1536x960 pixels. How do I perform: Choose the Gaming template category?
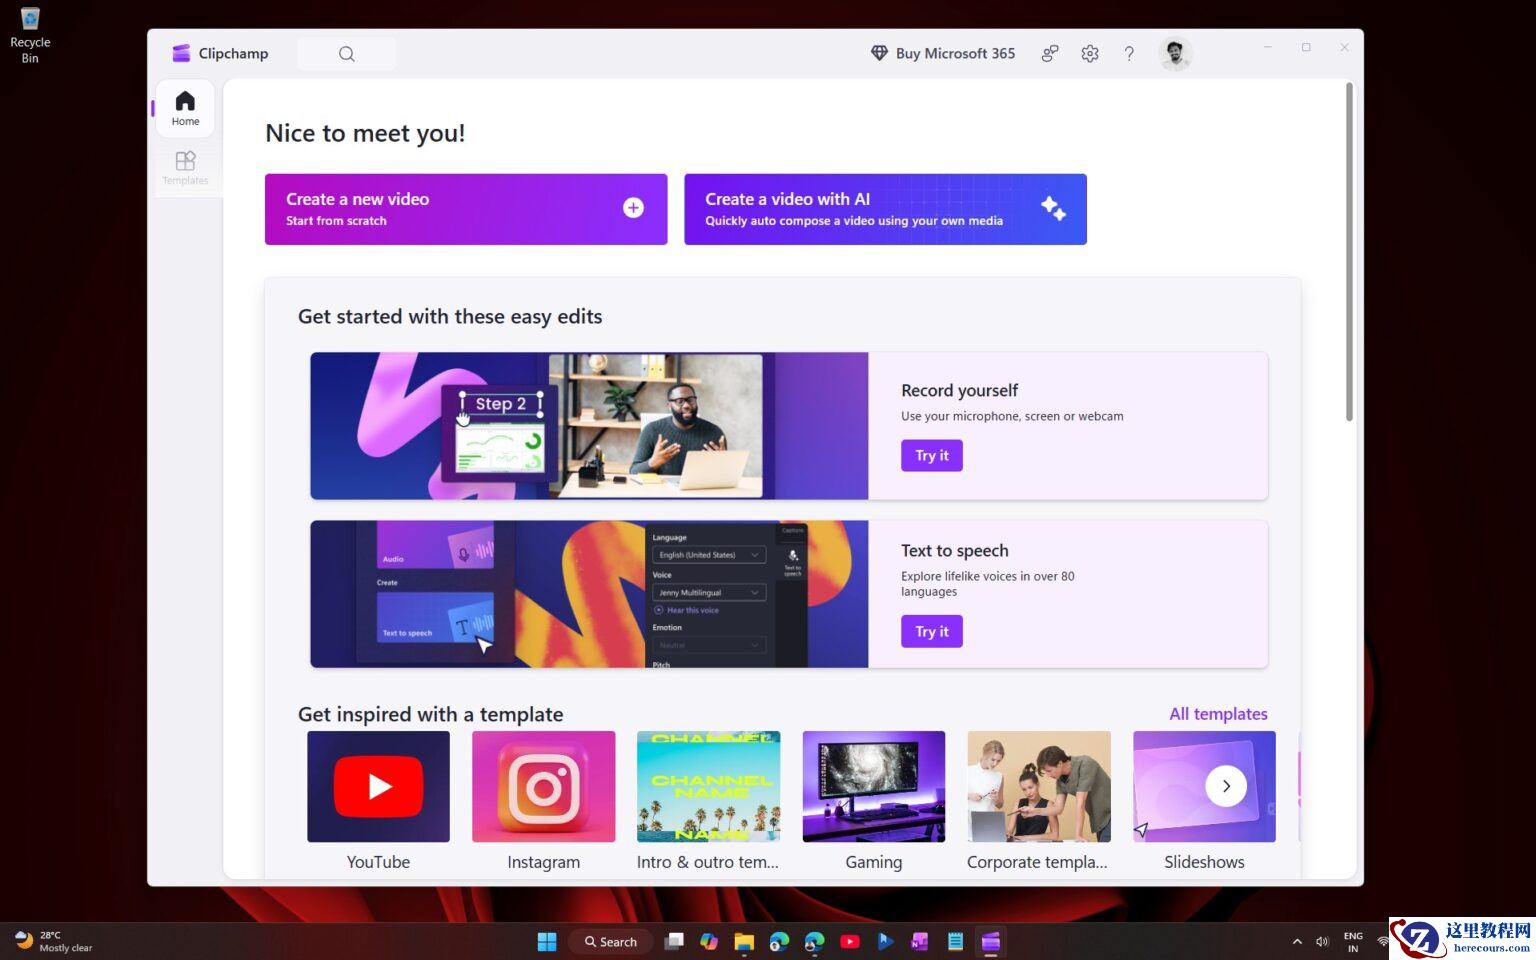coord(874,786)
